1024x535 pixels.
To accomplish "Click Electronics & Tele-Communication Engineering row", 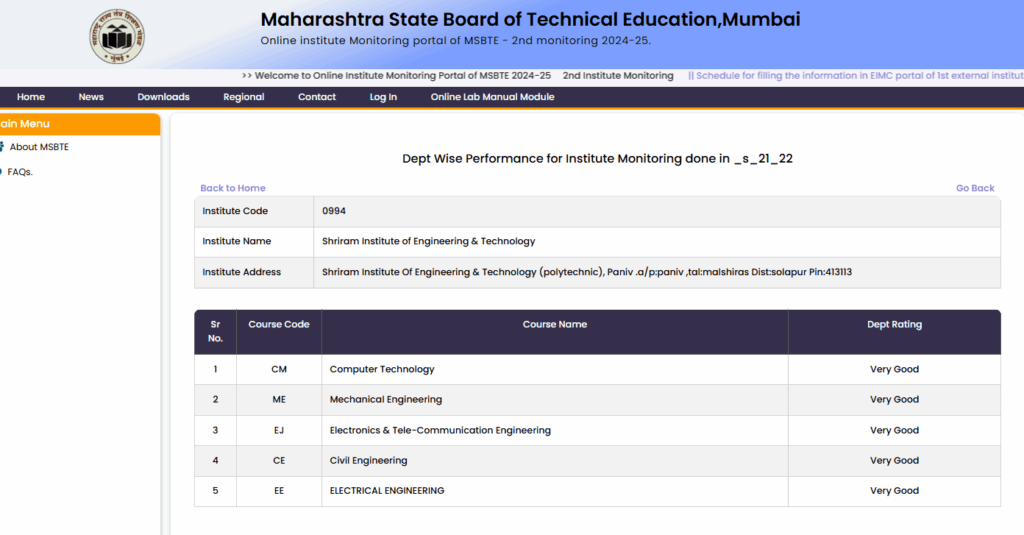I will click(x=440, y=430).
